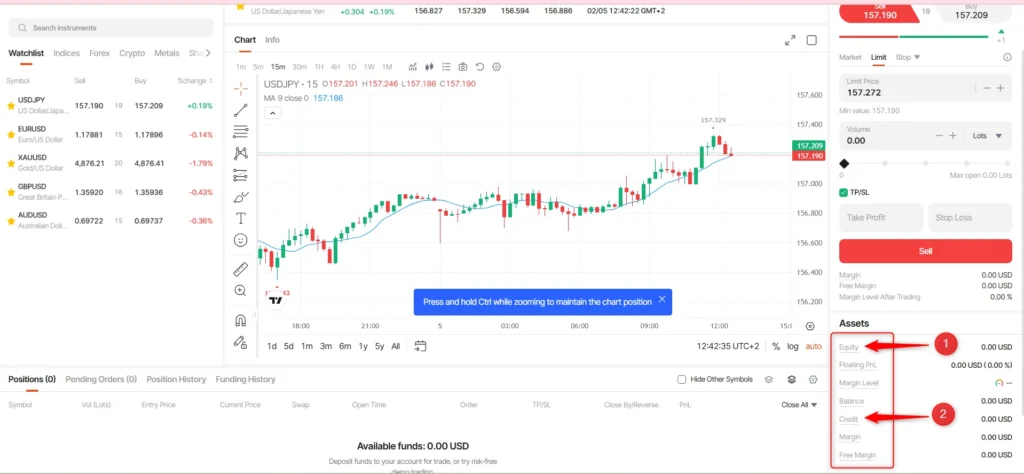This screenshot has width=1024, height=474.
Task: Open the emoji icons tool
Action: [240, 240]
